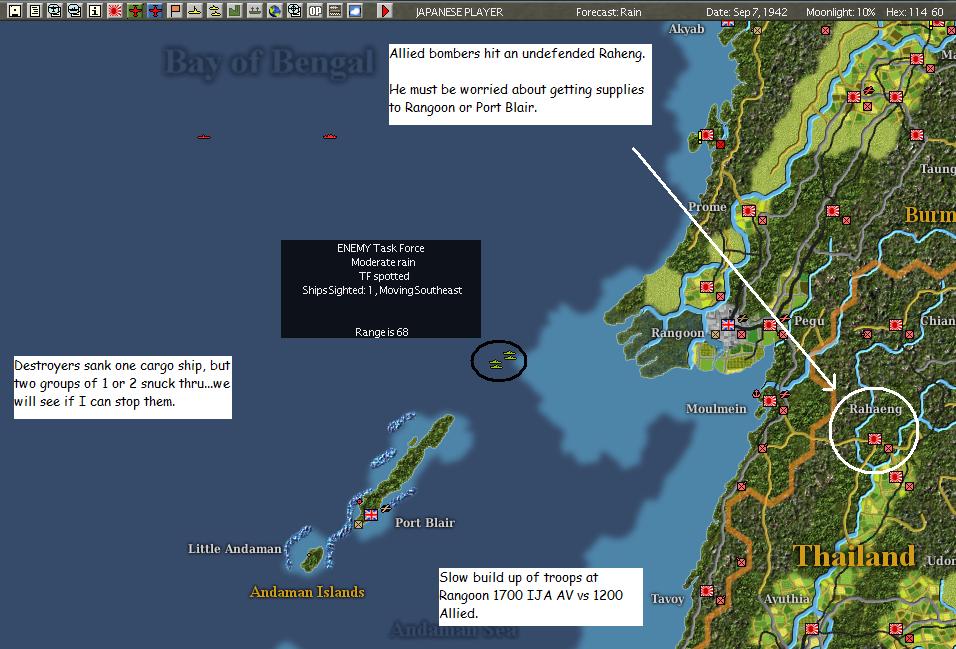The image size is (956, 649).
Task: Select solid red unit south of Akyab
Action: tap(721, 145)
